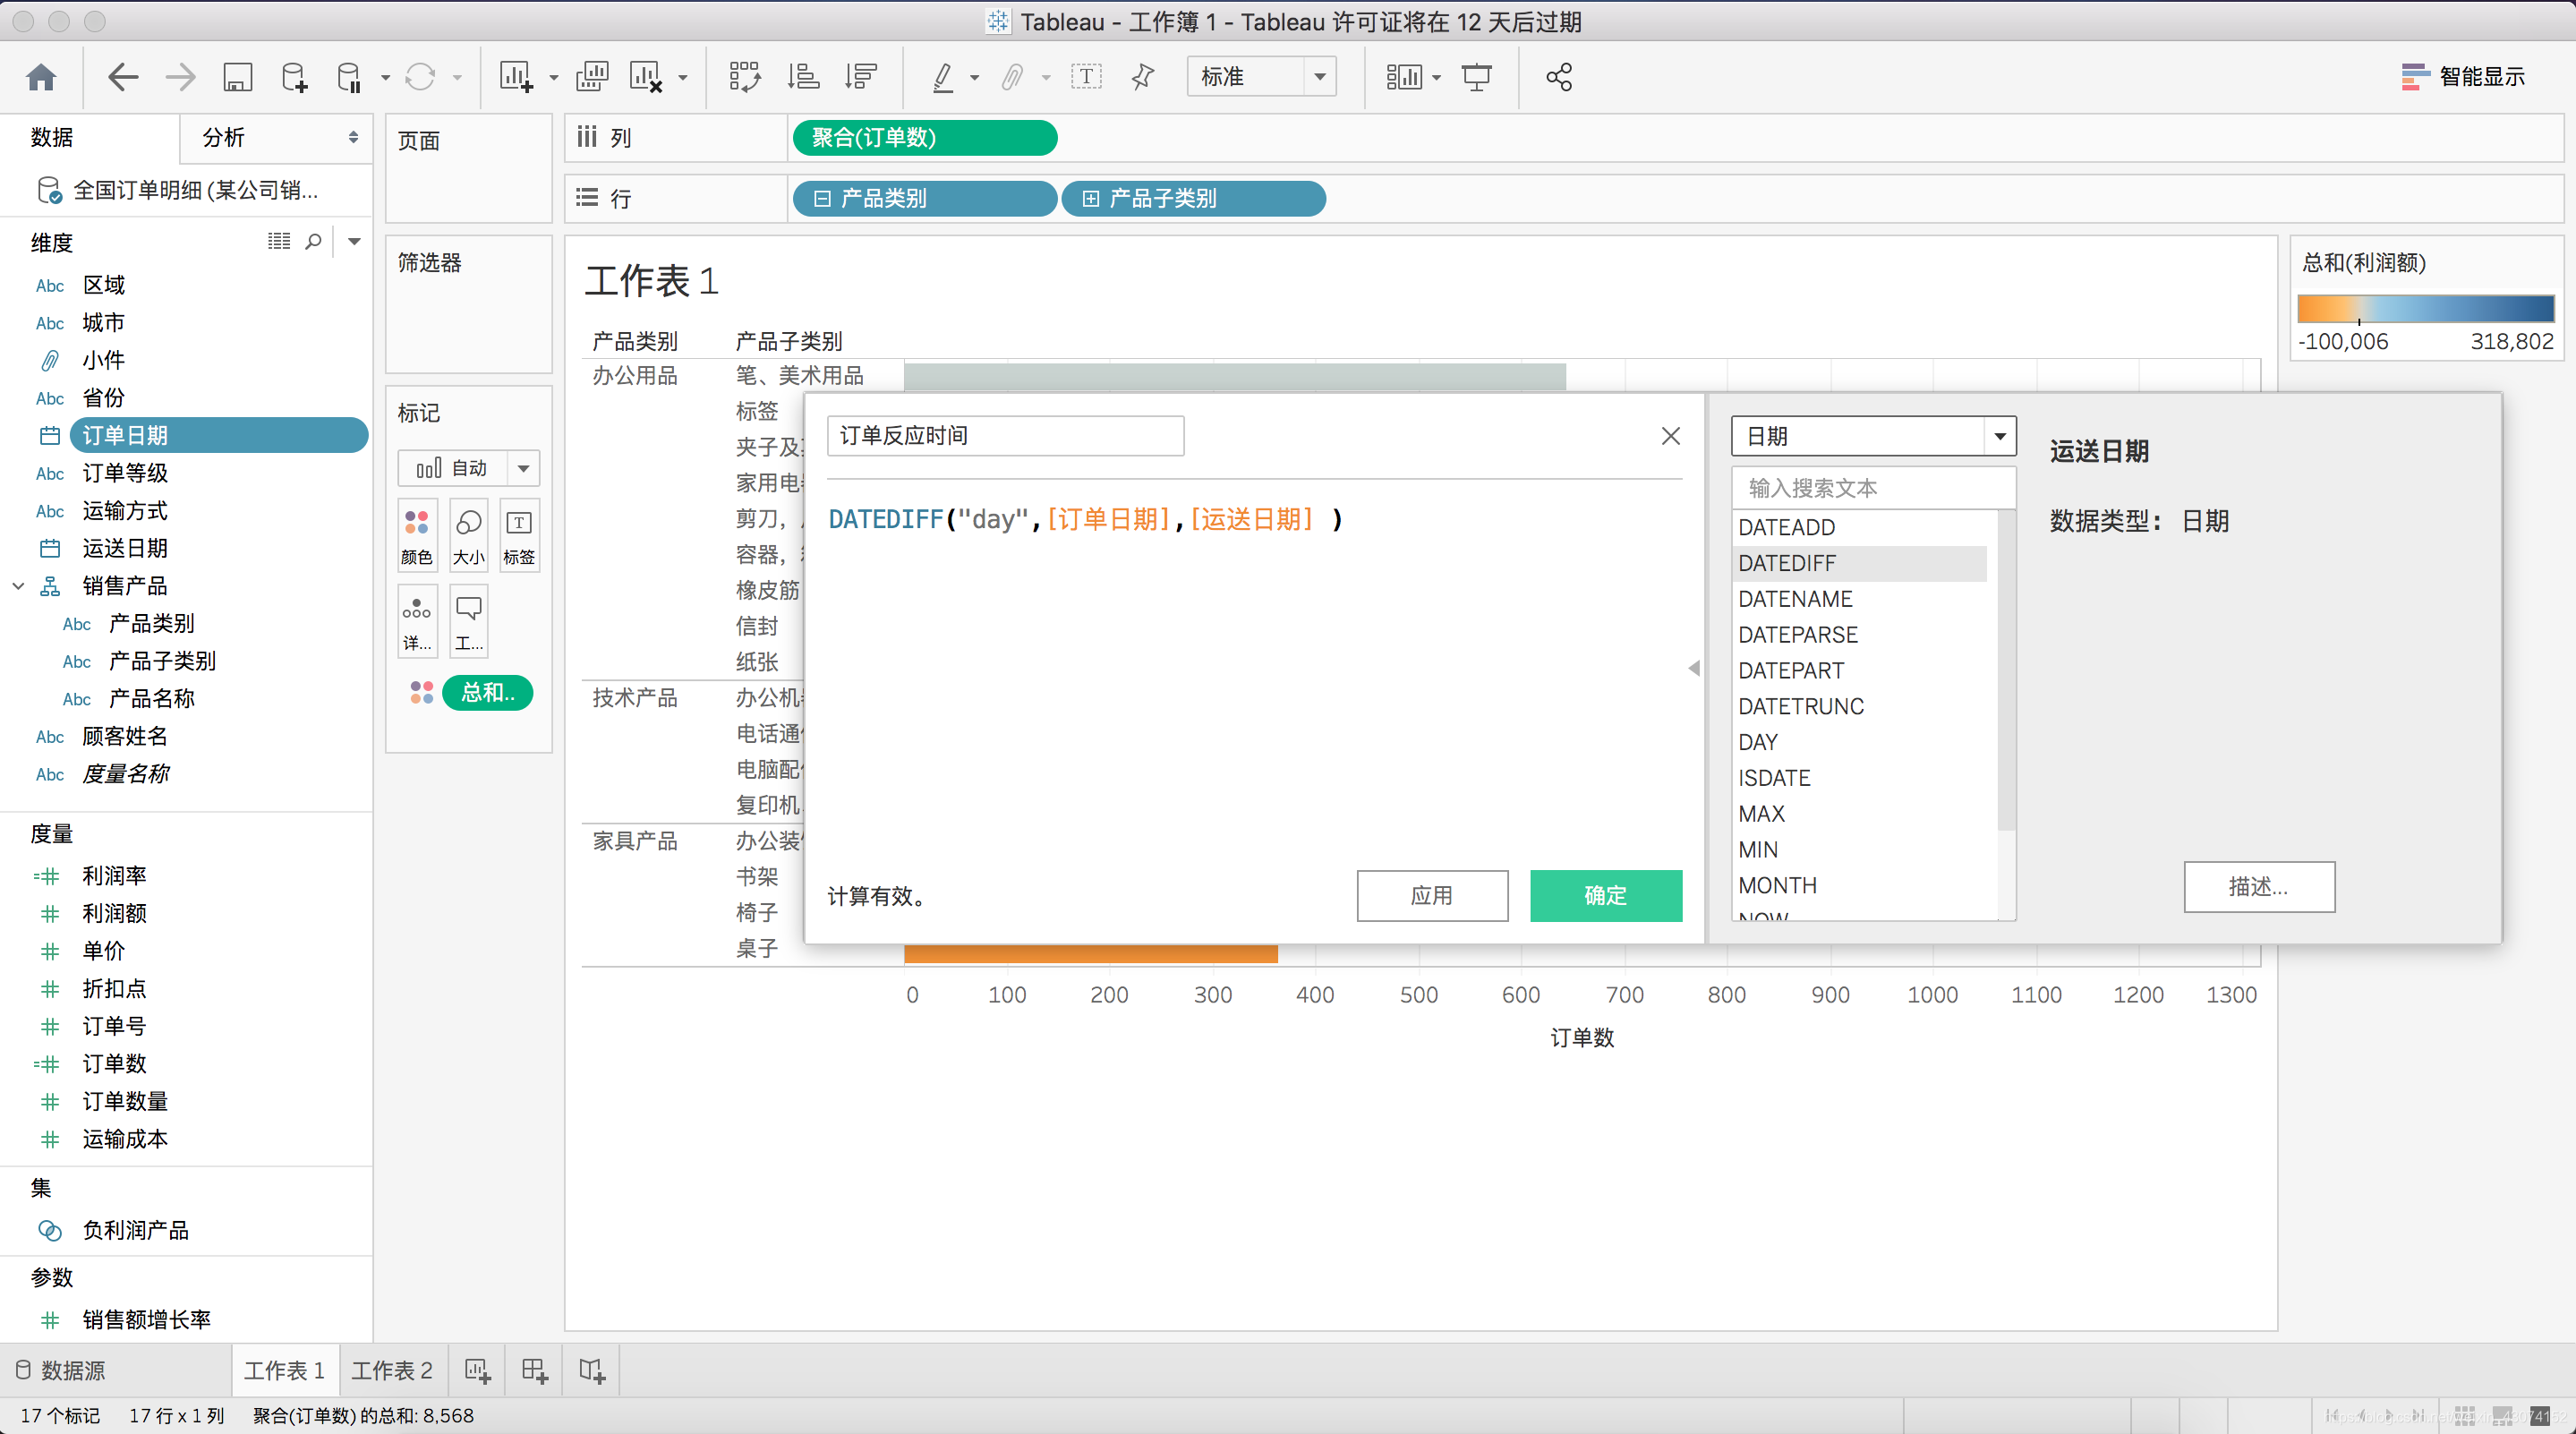
Task: Collapse the 产品类别 pill in rows
Action: click(x=822, y=198)
